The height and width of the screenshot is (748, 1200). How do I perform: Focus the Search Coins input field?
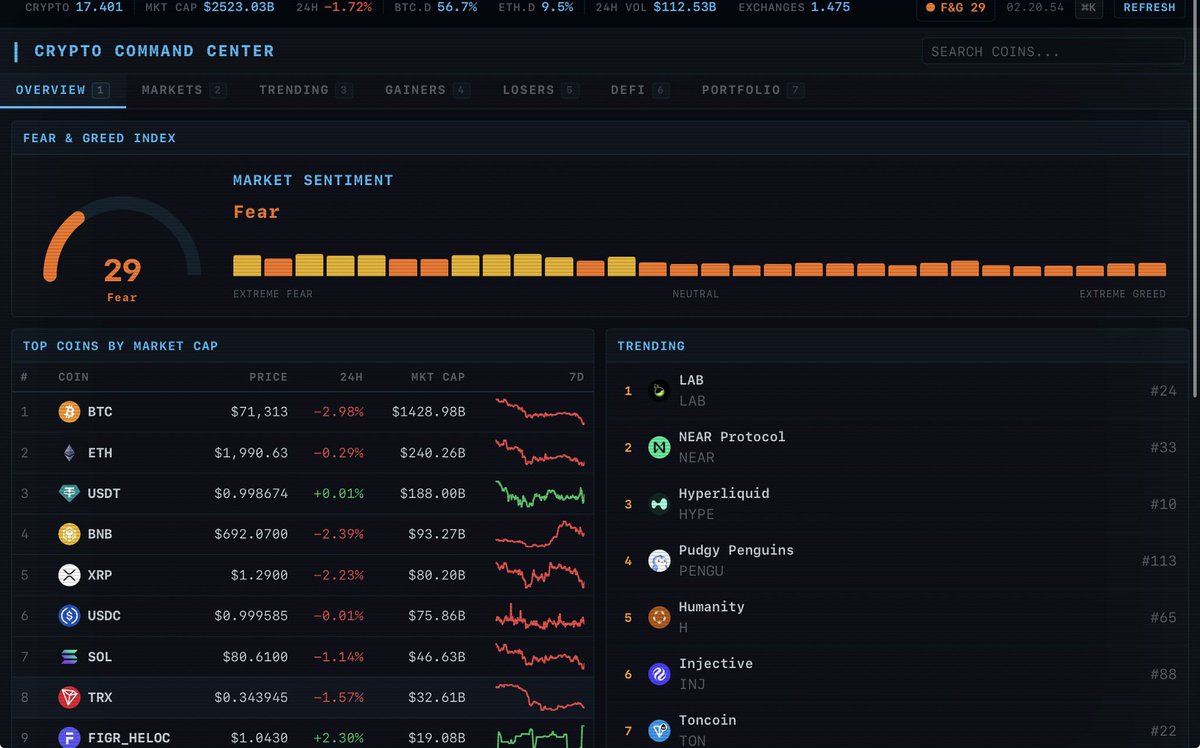coord(1053,51)
